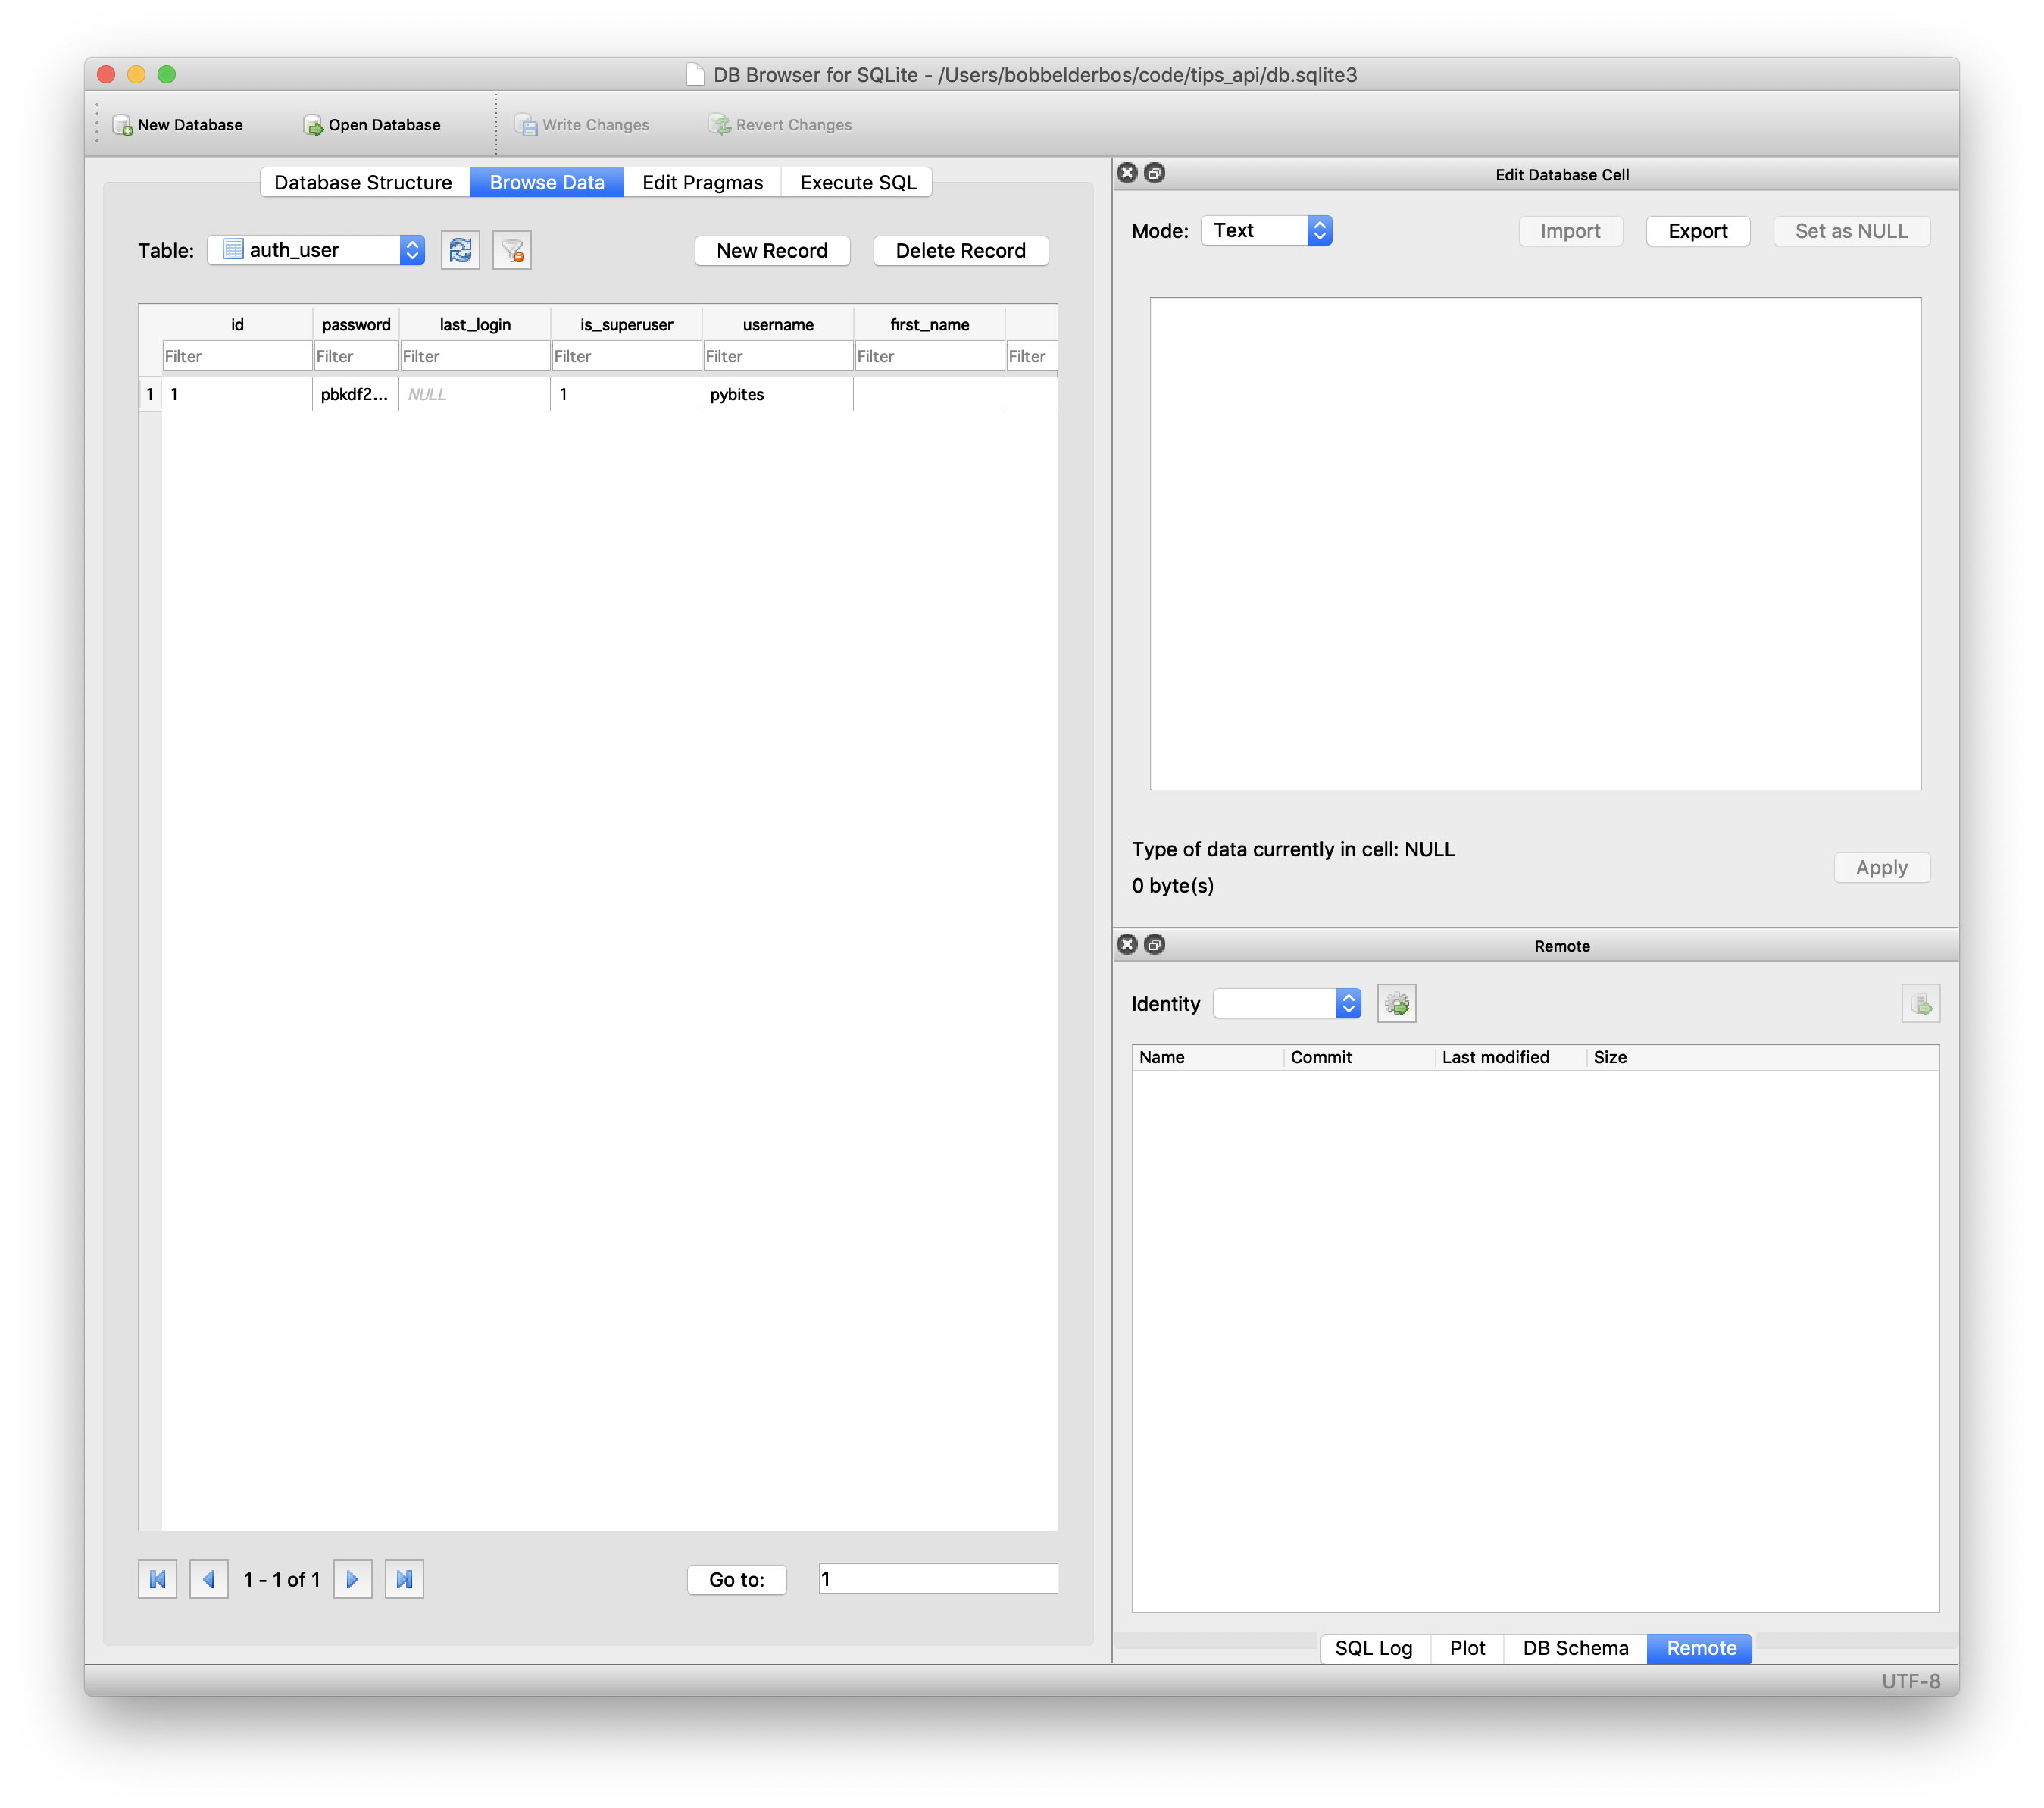
Task: Click the username column filter field
Action: pyautogui.click(x=777, y=356)
